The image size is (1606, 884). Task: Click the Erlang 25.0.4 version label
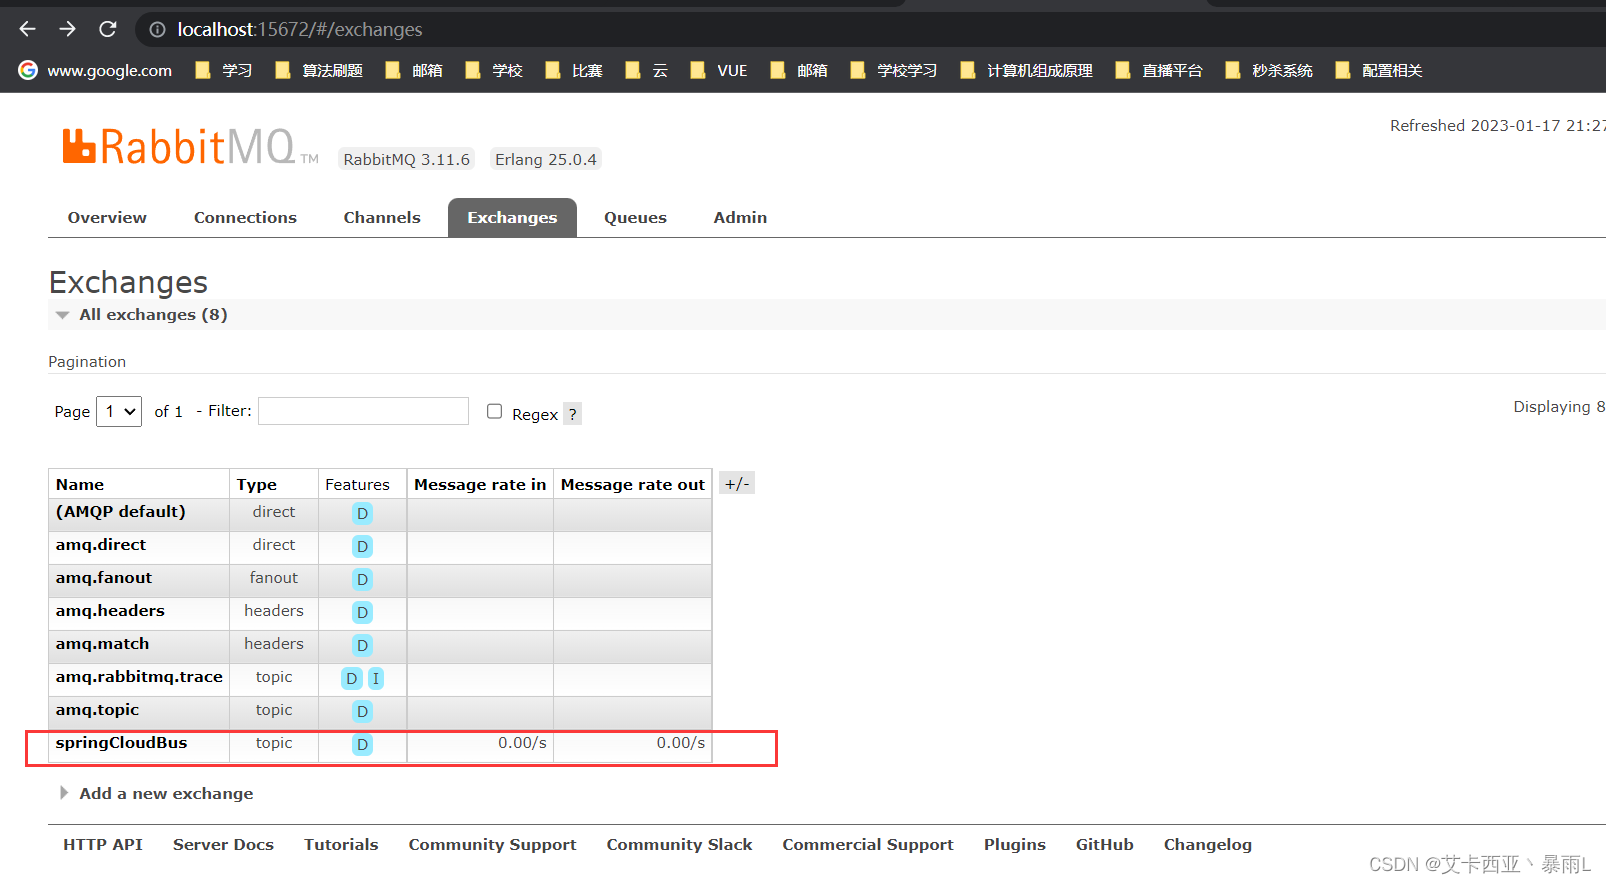point(546,159)
